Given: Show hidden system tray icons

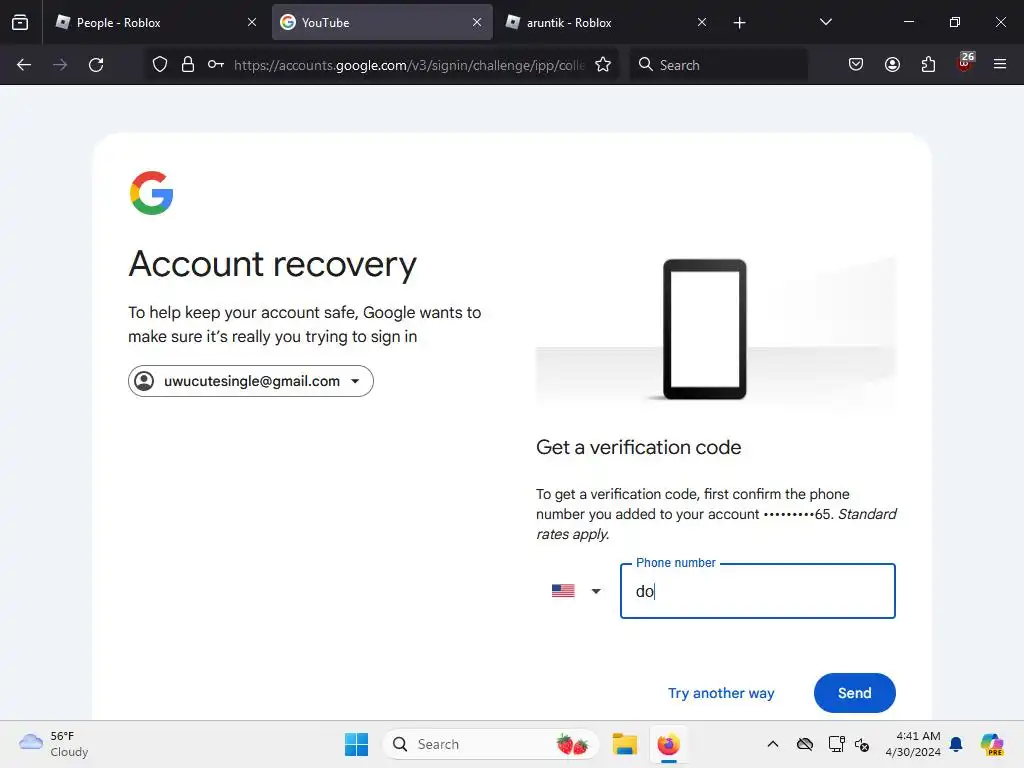Looking at the screenshot, I should tap(773, 744).
